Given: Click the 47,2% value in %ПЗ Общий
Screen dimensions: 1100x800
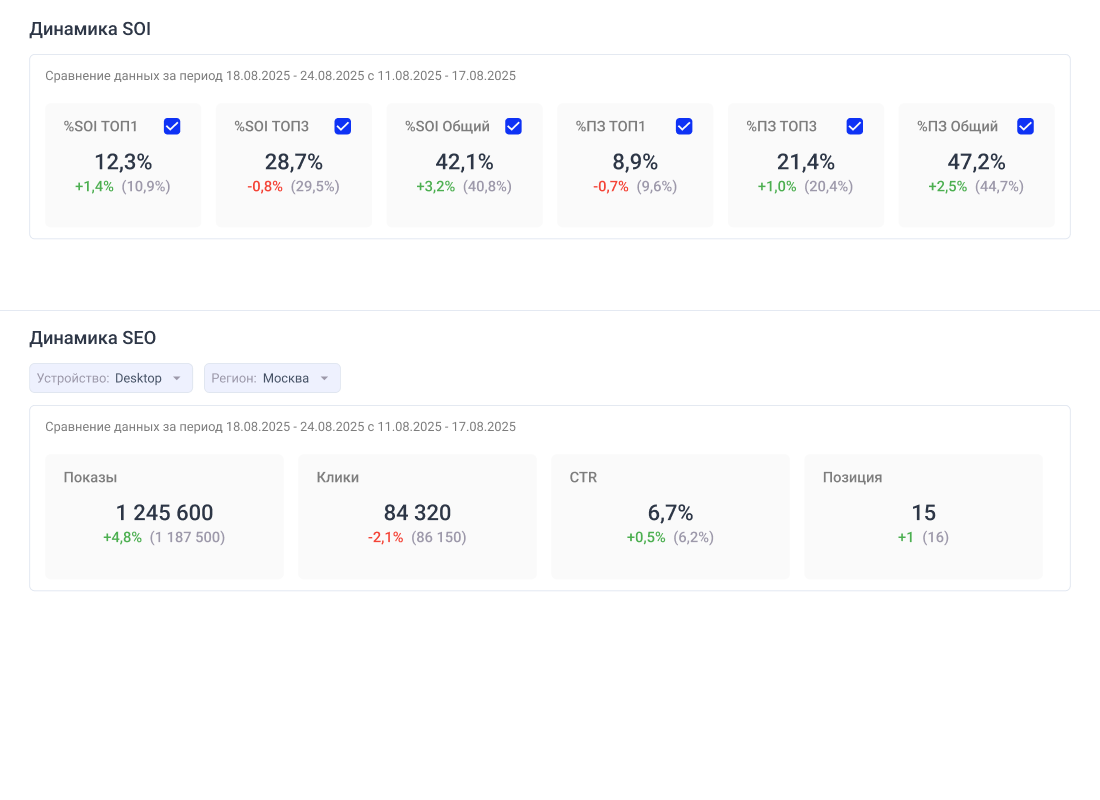Looking at the screenshot, I should pyautogui.click(x=976, y=162).
